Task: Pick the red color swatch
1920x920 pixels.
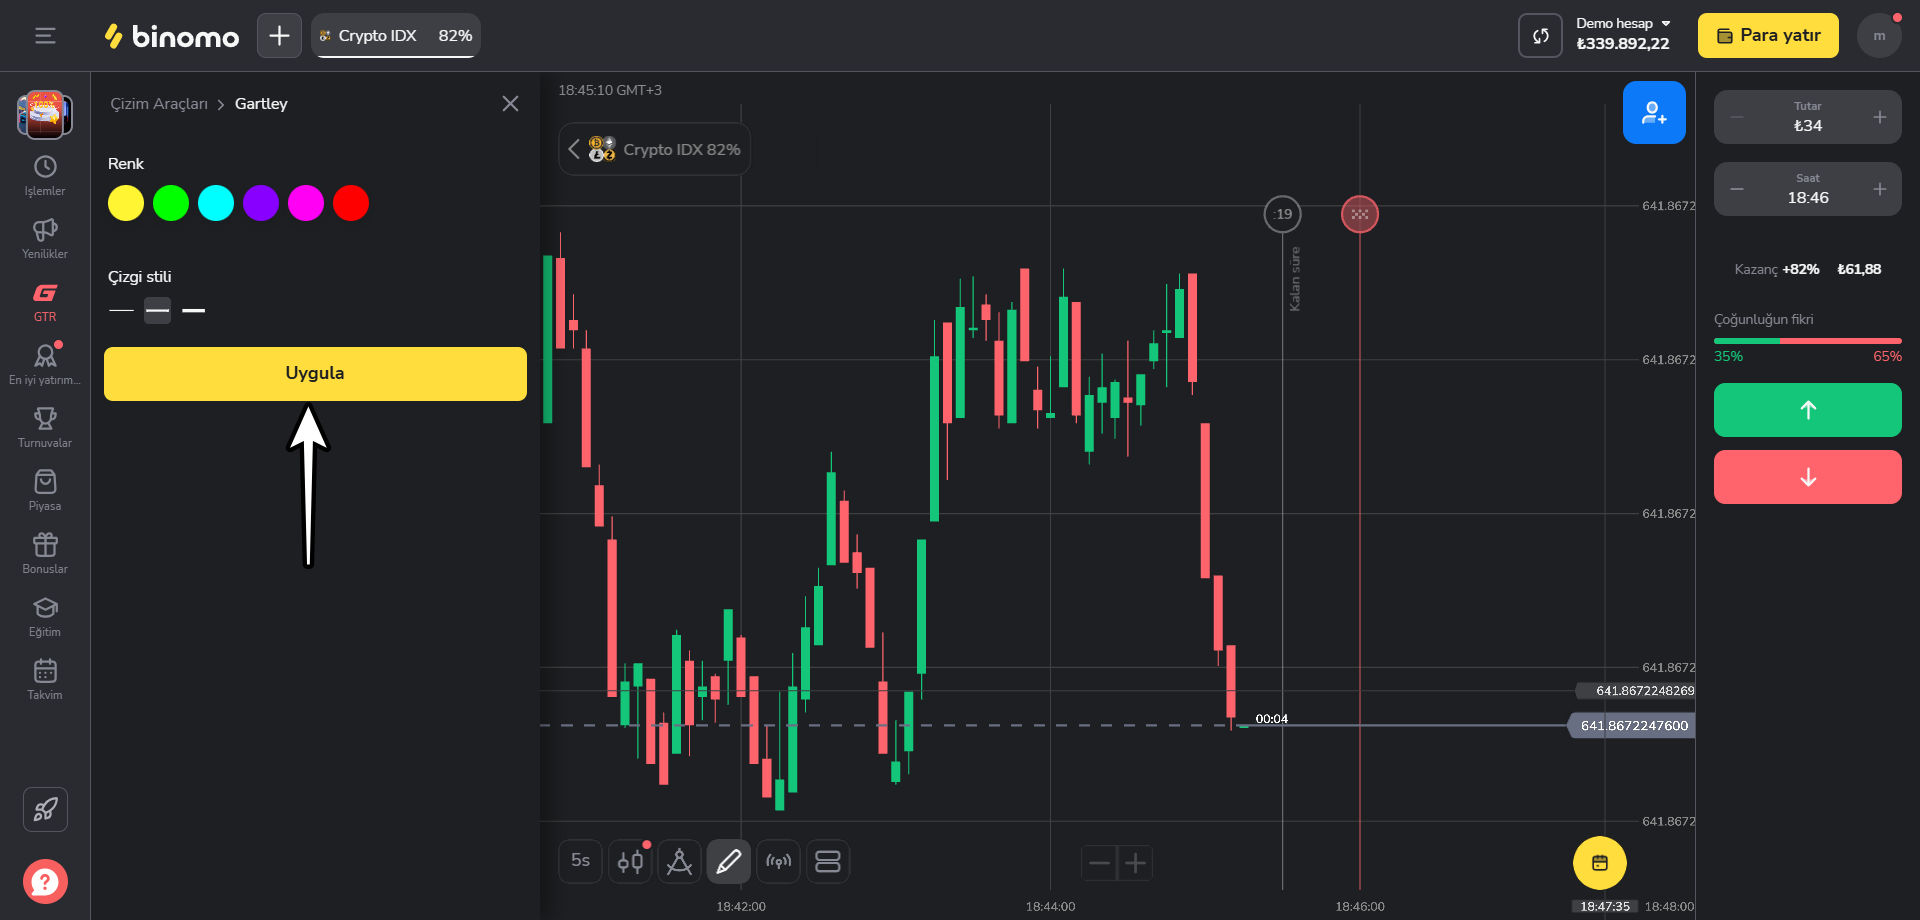Action: click(351, 203)
